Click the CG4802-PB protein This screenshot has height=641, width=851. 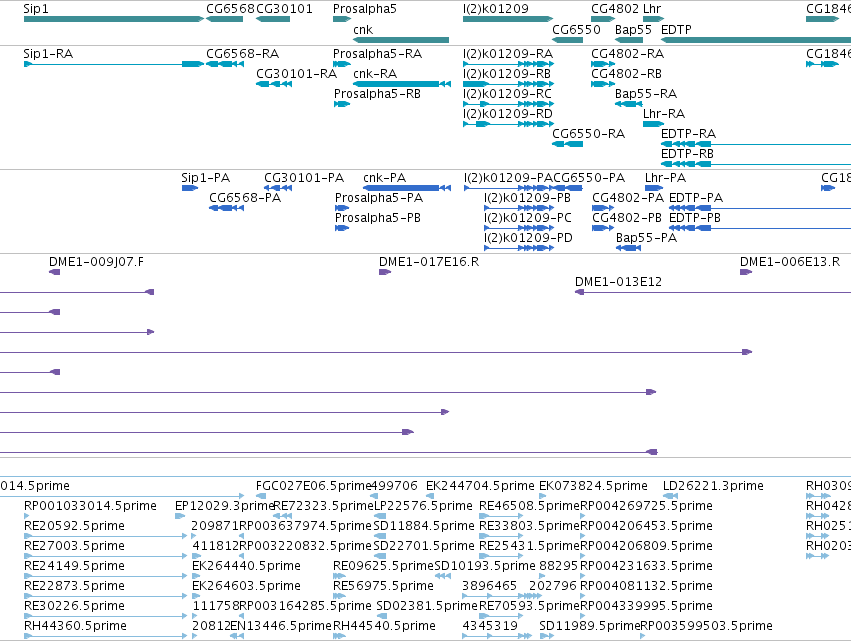pyautogui.click(x=603, y=228)
